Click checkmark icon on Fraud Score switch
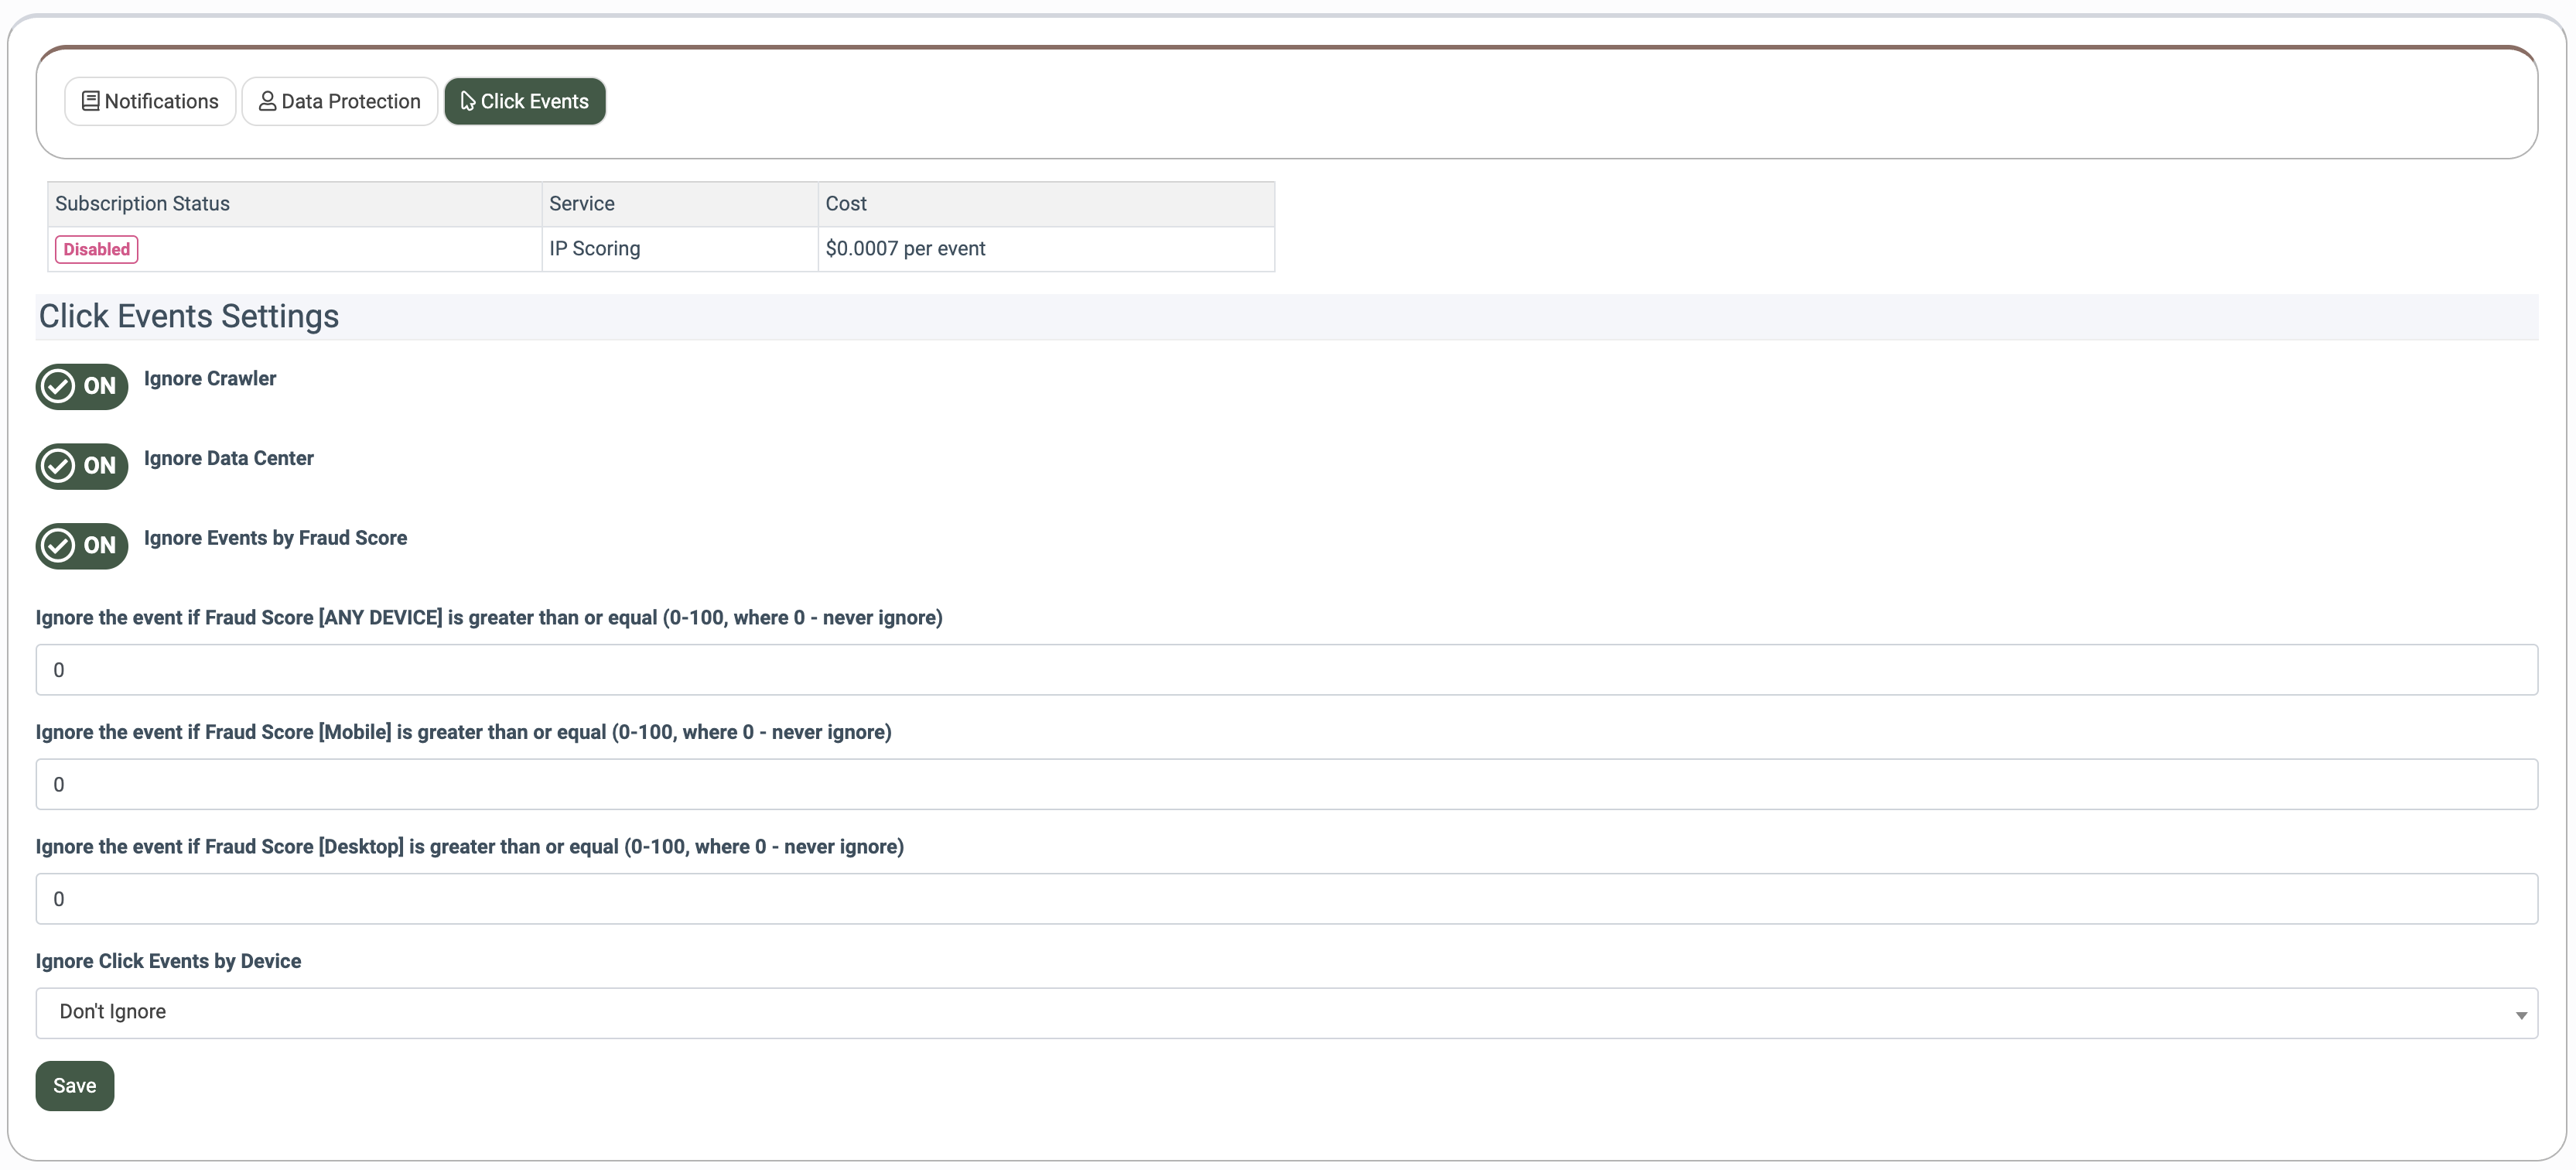 59,546
